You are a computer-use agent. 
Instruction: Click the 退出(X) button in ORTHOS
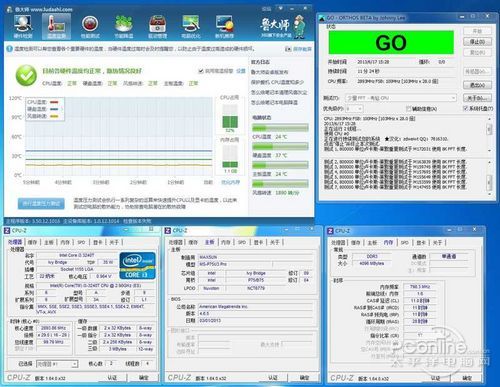coord(477,85)
